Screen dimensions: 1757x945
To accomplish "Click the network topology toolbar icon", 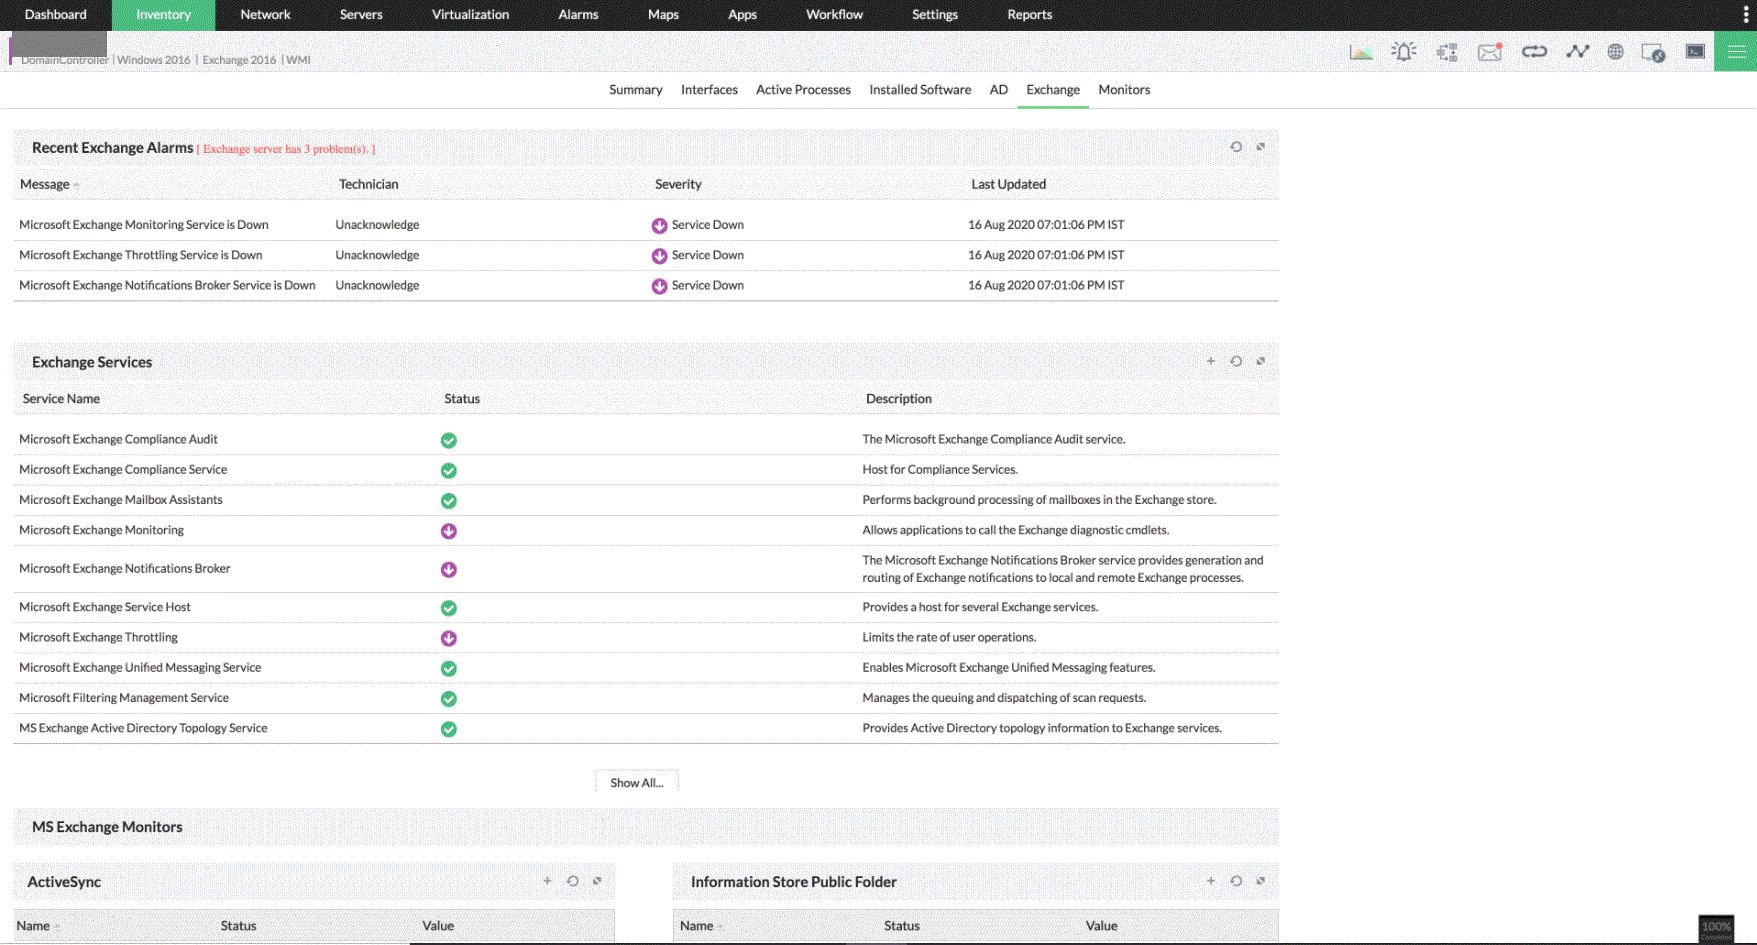I will coord(1446,51).
